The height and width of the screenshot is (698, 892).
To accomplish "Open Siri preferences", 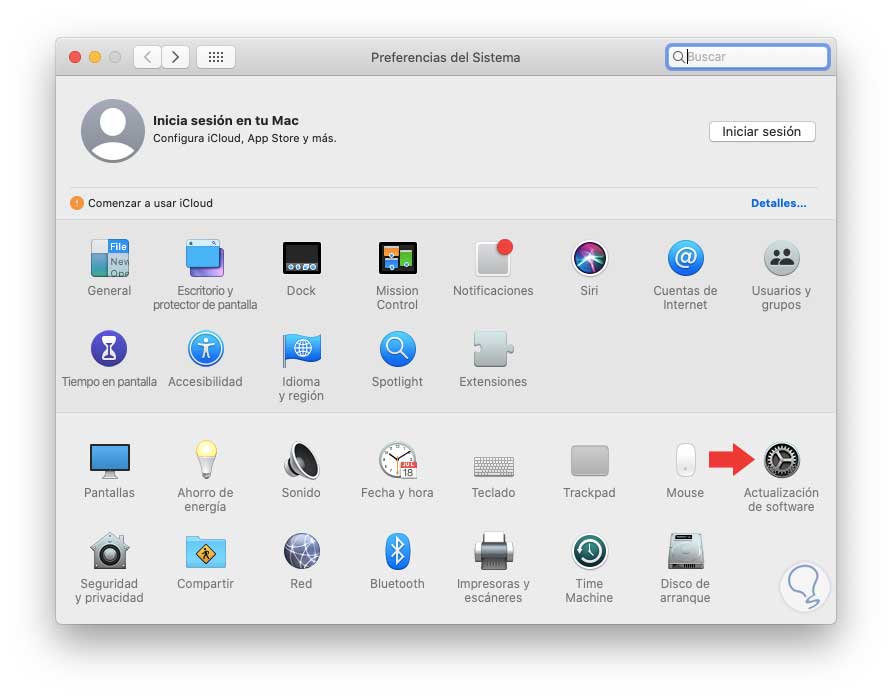I will pyautogui.click(x=589, y=258).
